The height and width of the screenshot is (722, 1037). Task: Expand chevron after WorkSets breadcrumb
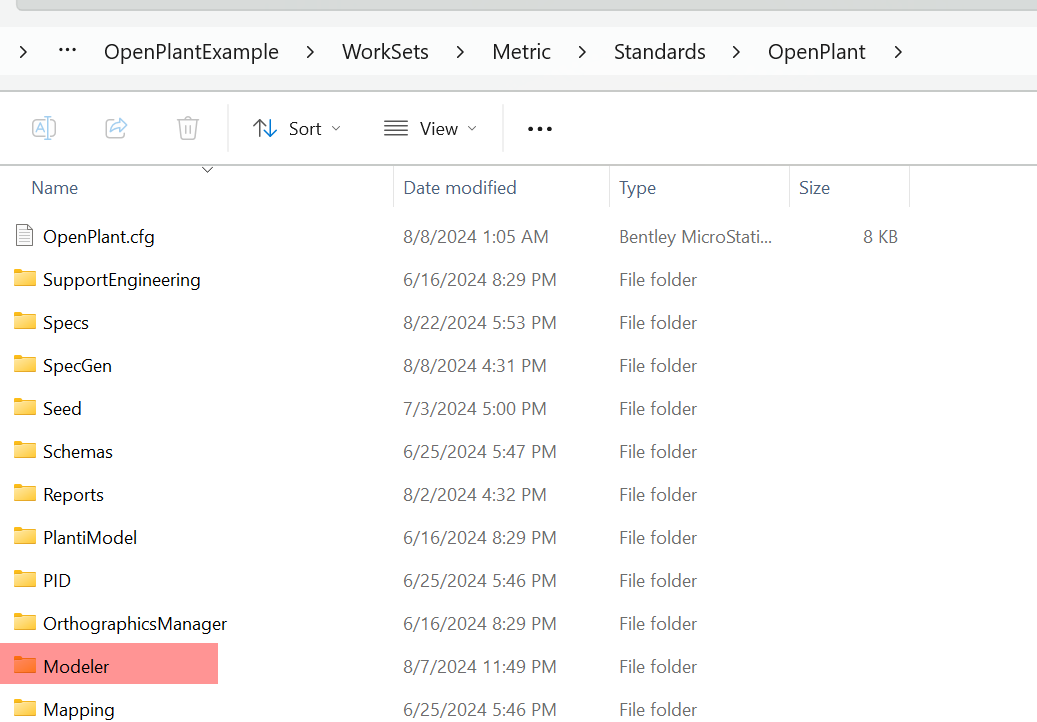(460, 52)
